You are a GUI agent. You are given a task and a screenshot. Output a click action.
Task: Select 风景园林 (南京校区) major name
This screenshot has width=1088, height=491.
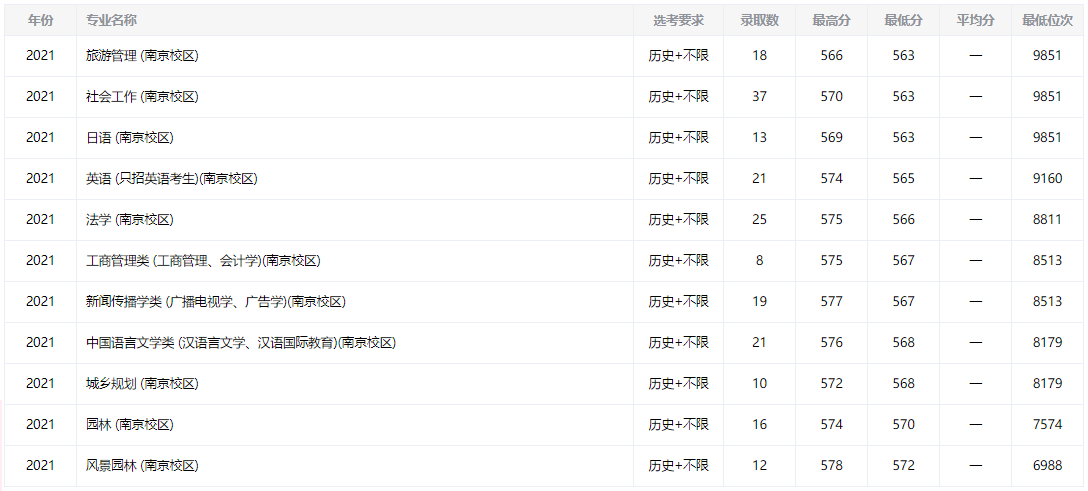(142, 466)
